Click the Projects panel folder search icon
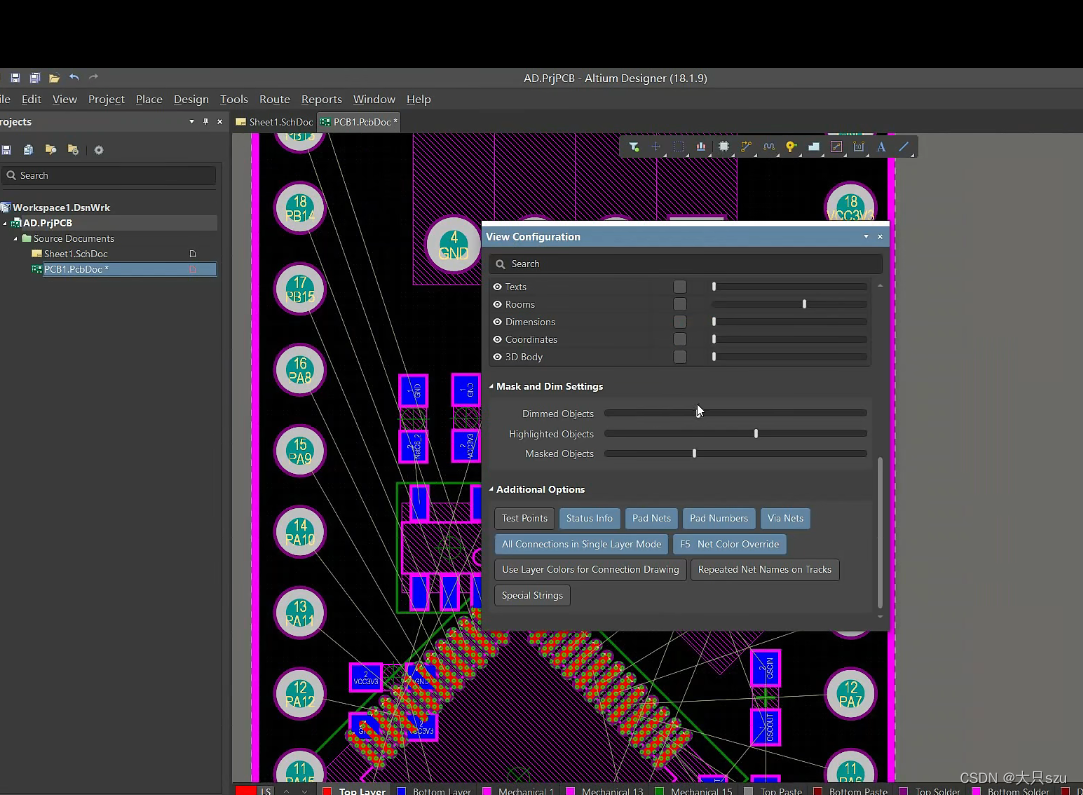1083x795 pixels. coord(50,150)
